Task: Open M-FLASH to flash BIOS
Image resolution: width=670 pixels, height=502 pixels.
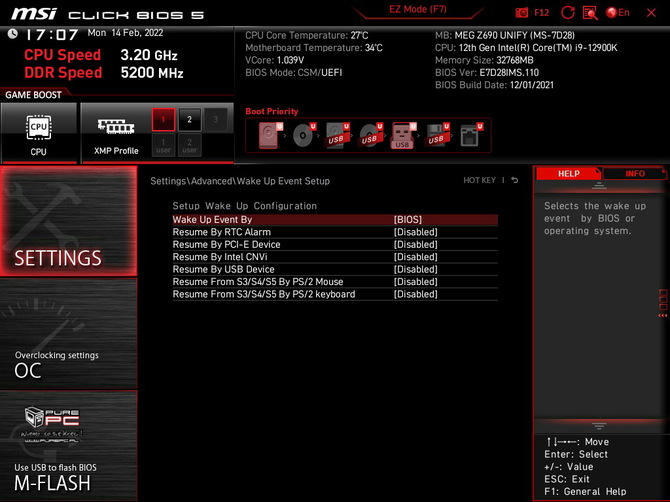Action: pos(68,446)
